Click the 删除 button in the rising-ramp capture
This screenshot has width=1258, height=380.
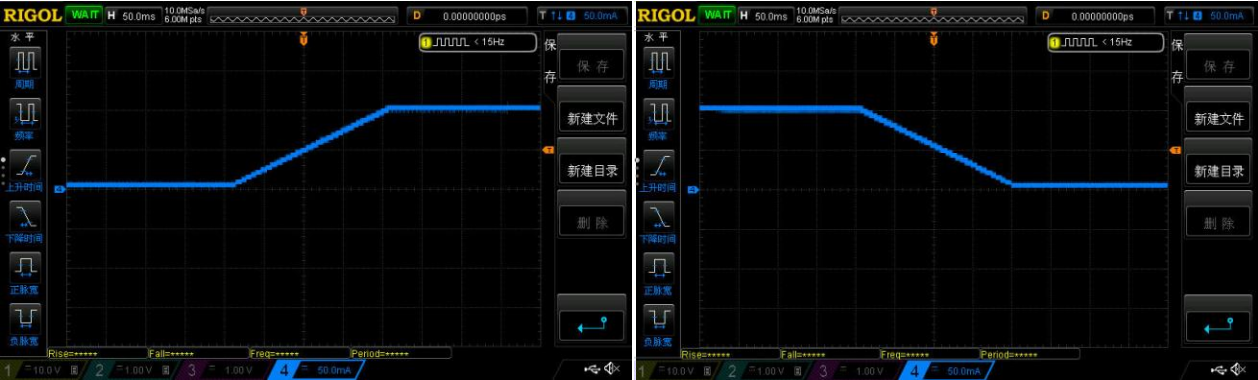[592, 223]
